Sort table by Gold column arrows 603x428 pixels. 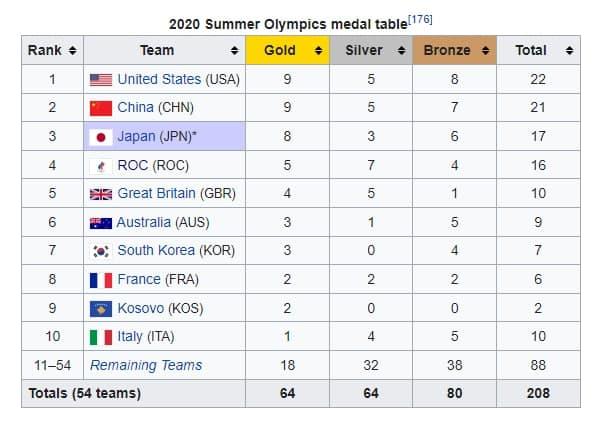318,50
